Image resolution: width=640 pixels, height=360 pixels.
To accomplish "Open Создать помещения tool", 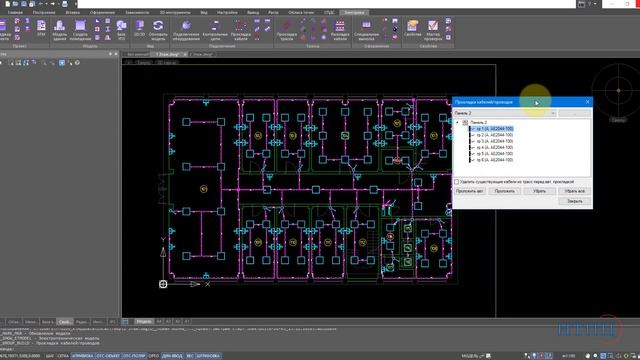I will pos(80,30).
